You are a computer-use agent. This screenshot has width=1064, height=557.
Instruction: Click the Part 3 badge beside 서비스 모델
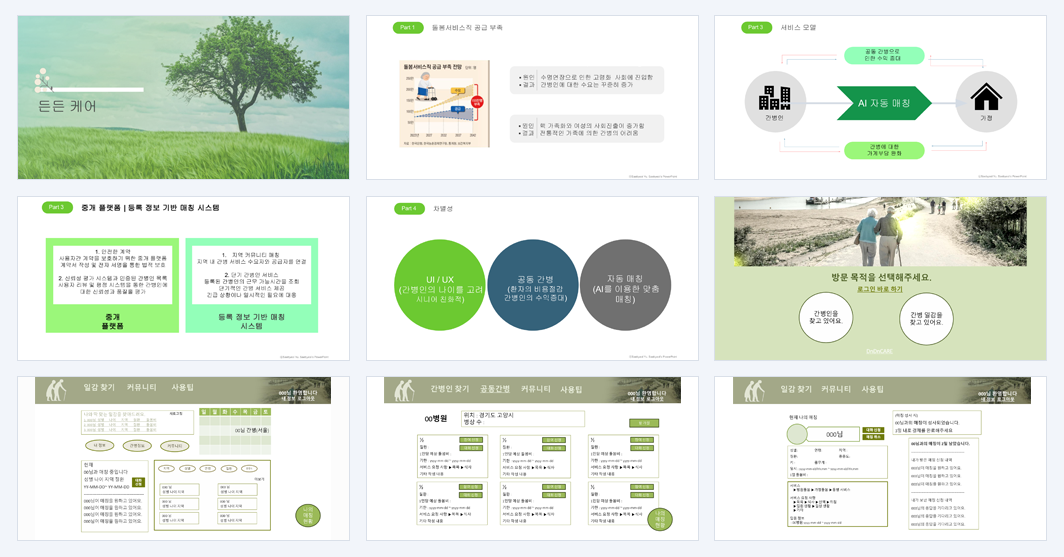[756, 28]
